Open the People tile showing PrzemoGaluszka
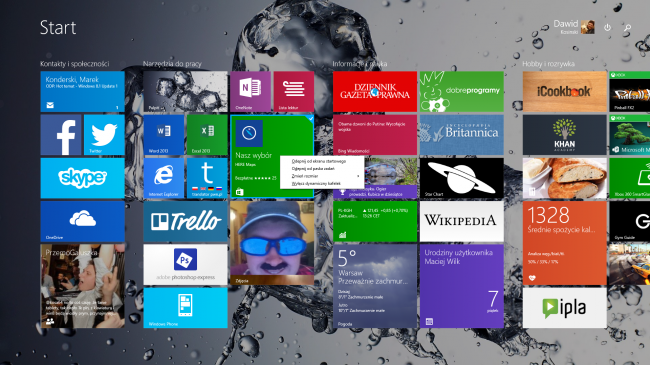650x365 pixels. click(x=82, y=286)
